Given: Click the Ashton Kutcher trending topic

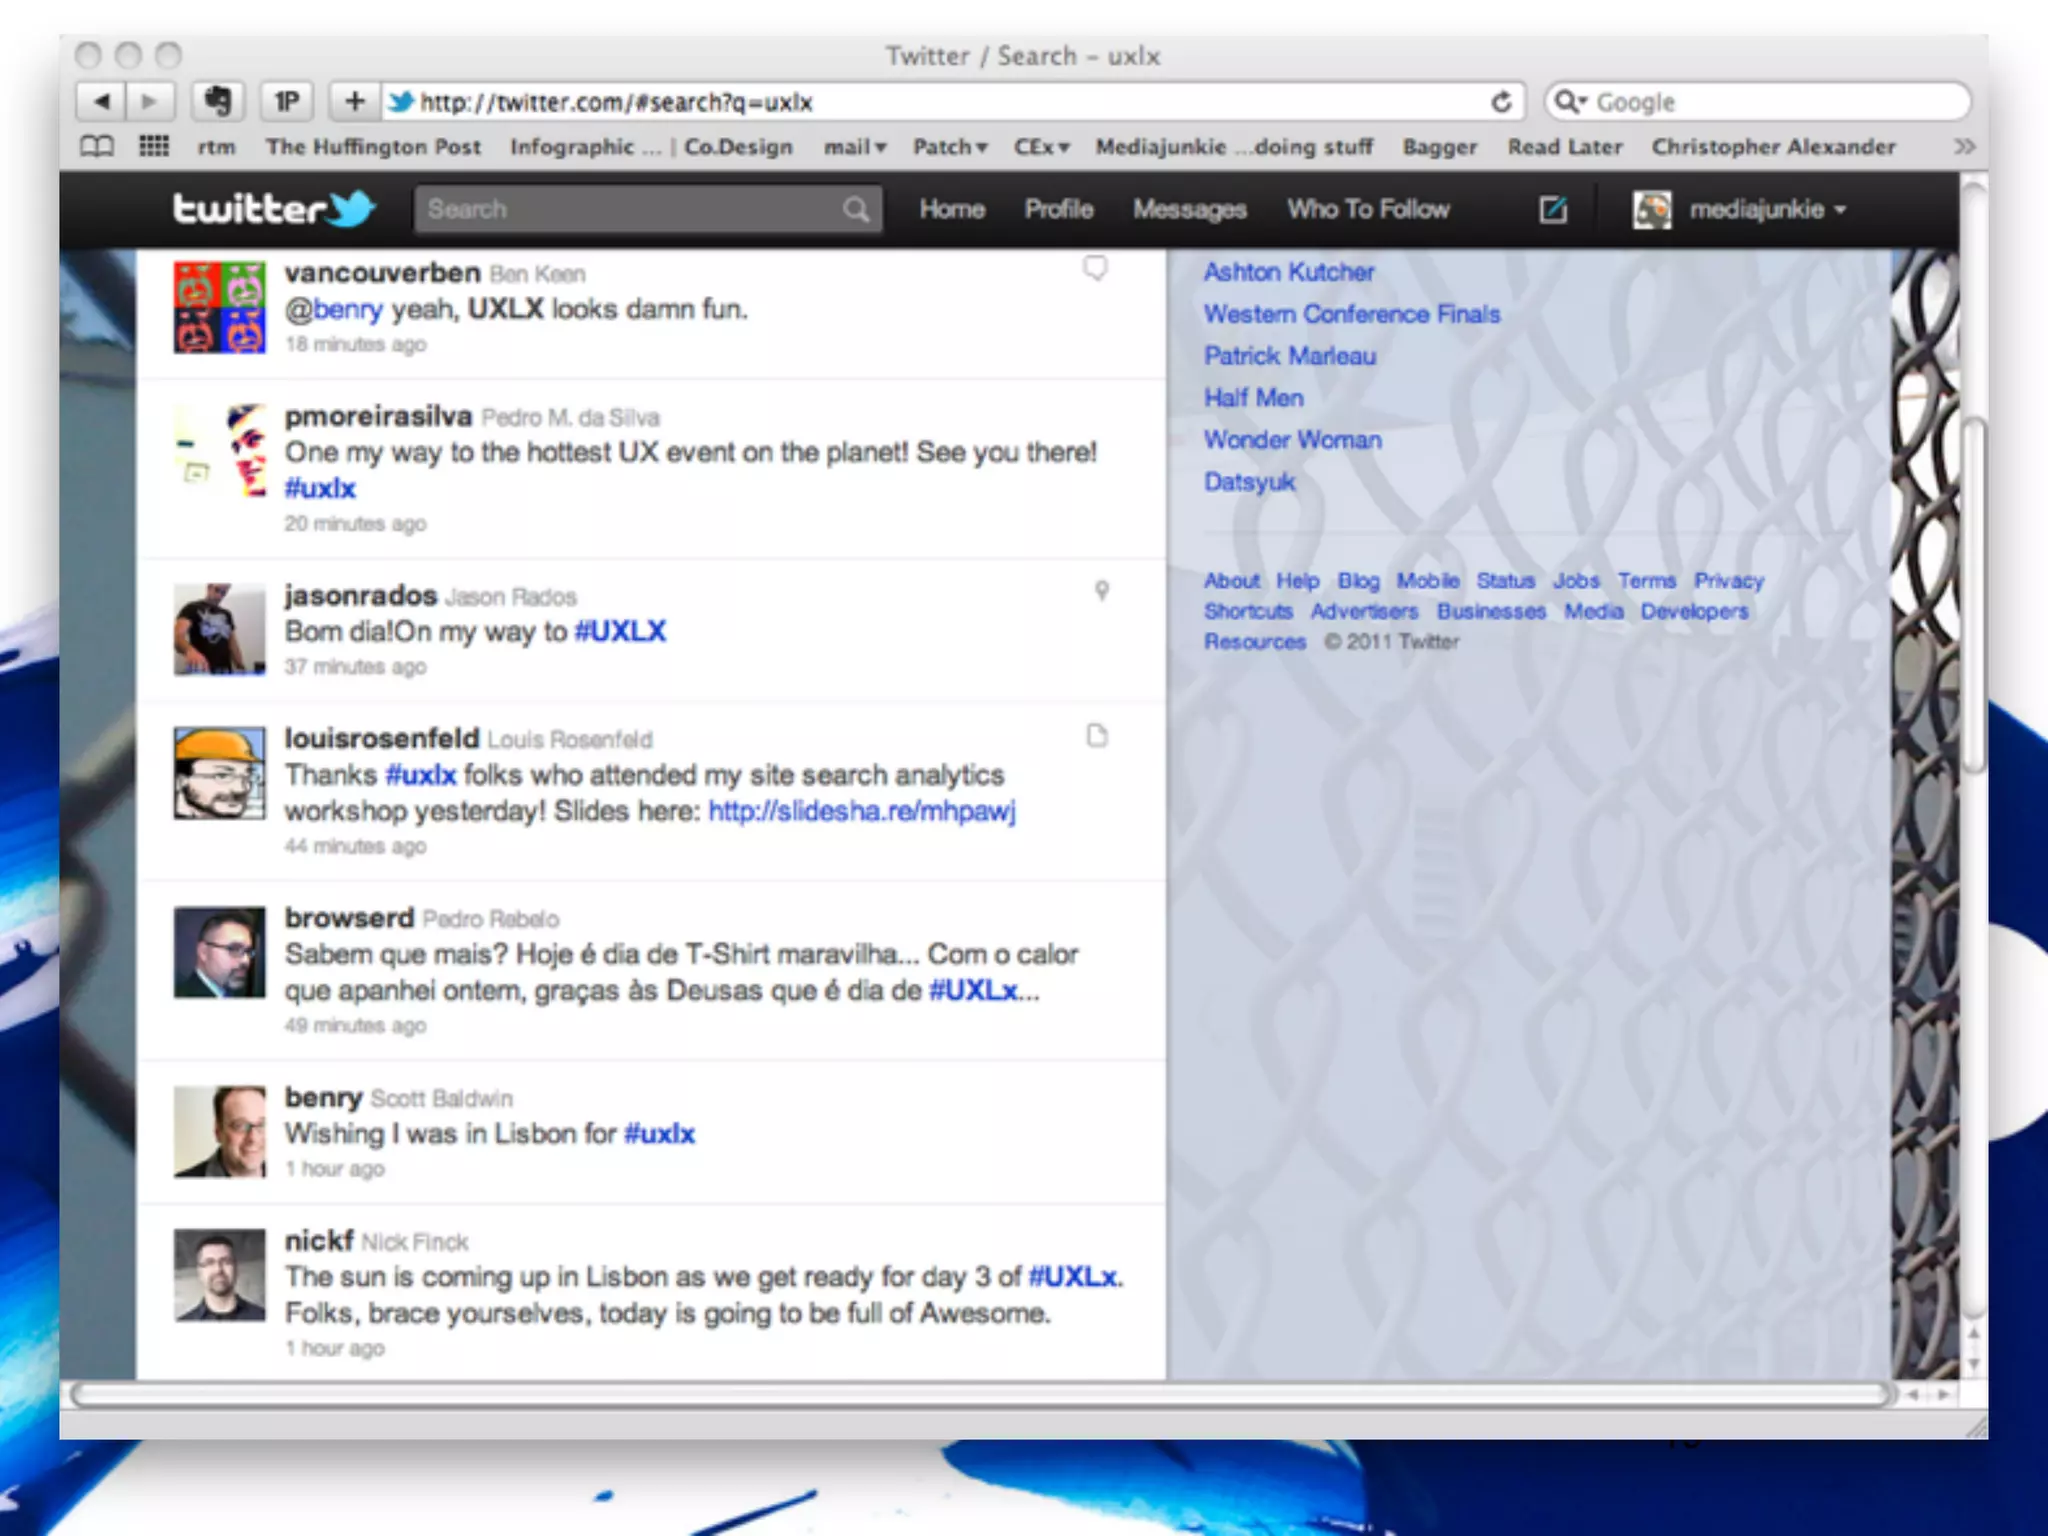Looking at the screenshot, I should click(x=1289, y=272).
